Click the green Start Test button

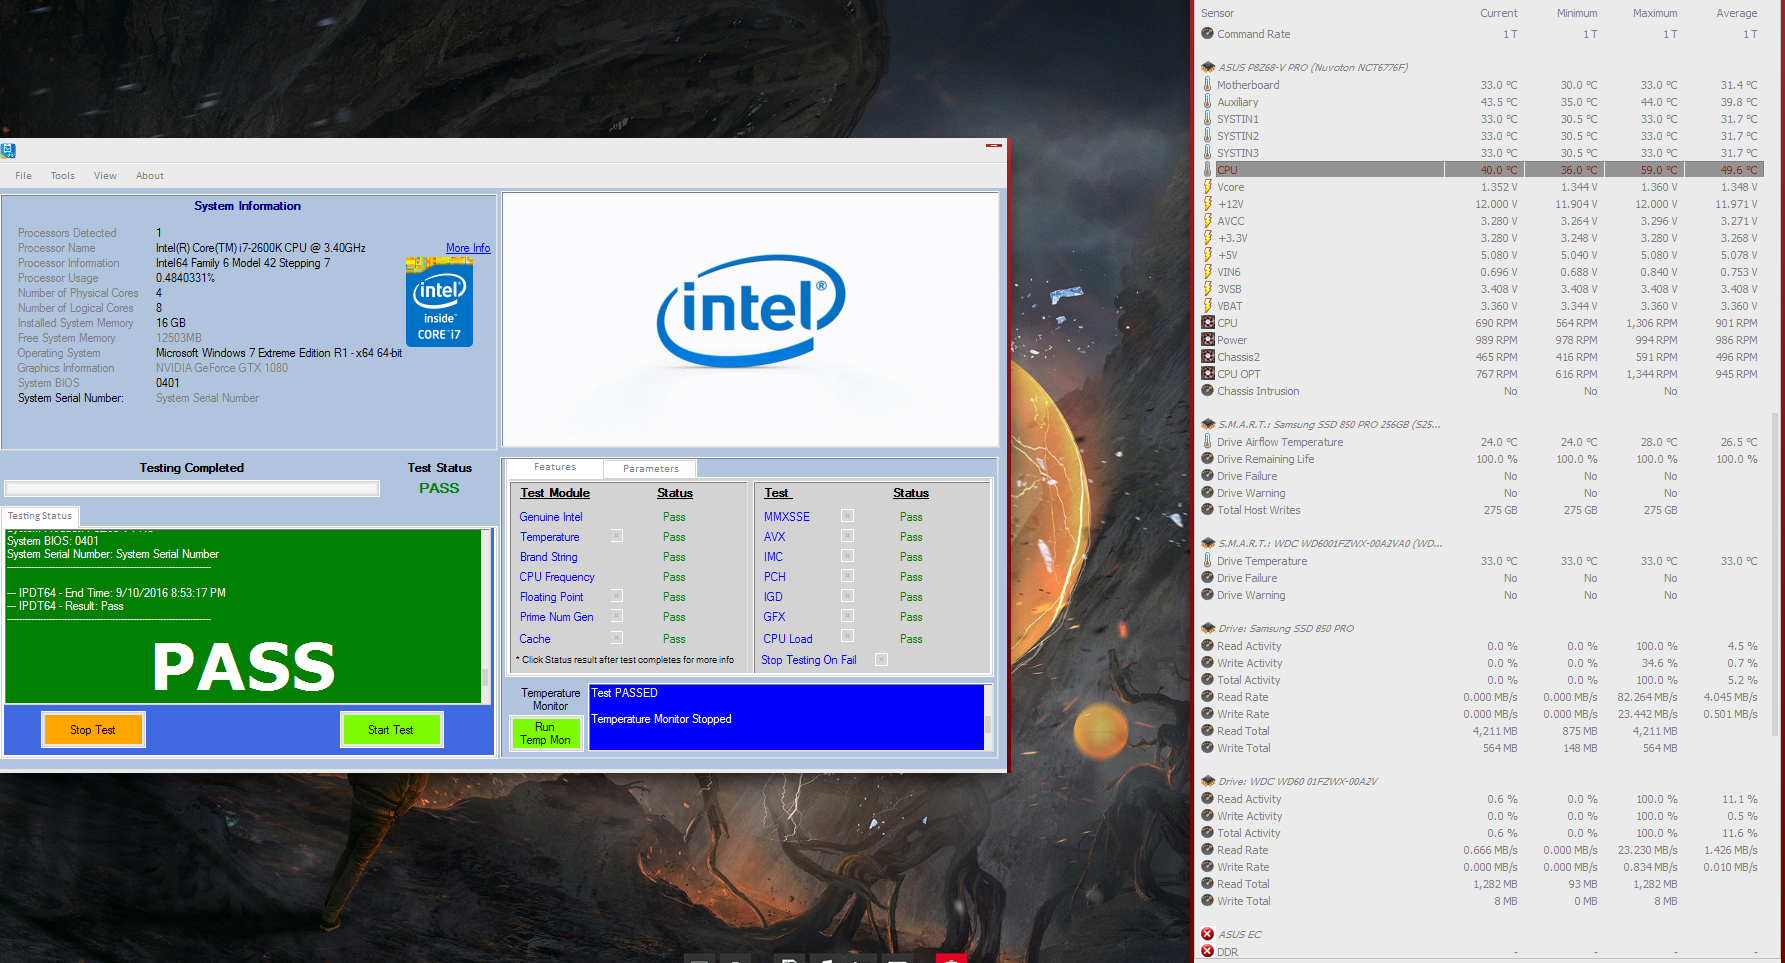pyautogui.click(x=390, y=730)
